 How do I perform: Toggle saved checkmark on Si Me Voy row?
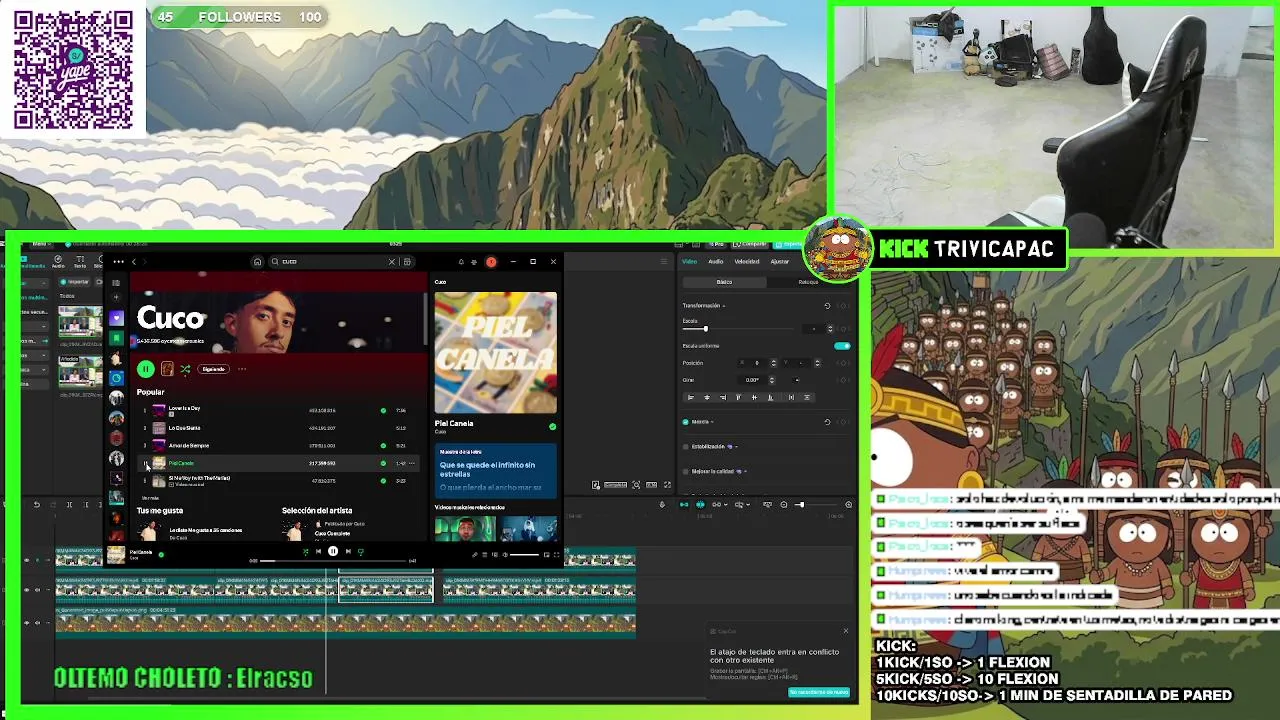pos(383,480)
